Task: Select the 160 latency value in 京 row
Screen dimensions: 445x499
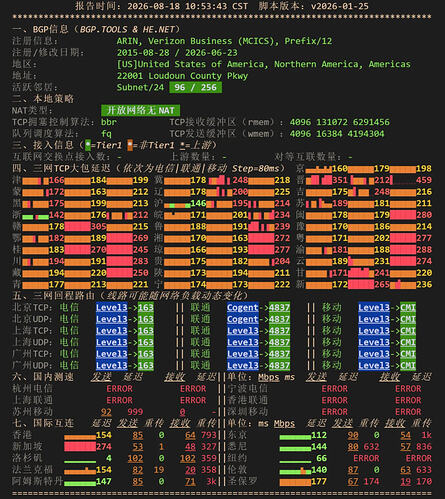Action: 340,168
